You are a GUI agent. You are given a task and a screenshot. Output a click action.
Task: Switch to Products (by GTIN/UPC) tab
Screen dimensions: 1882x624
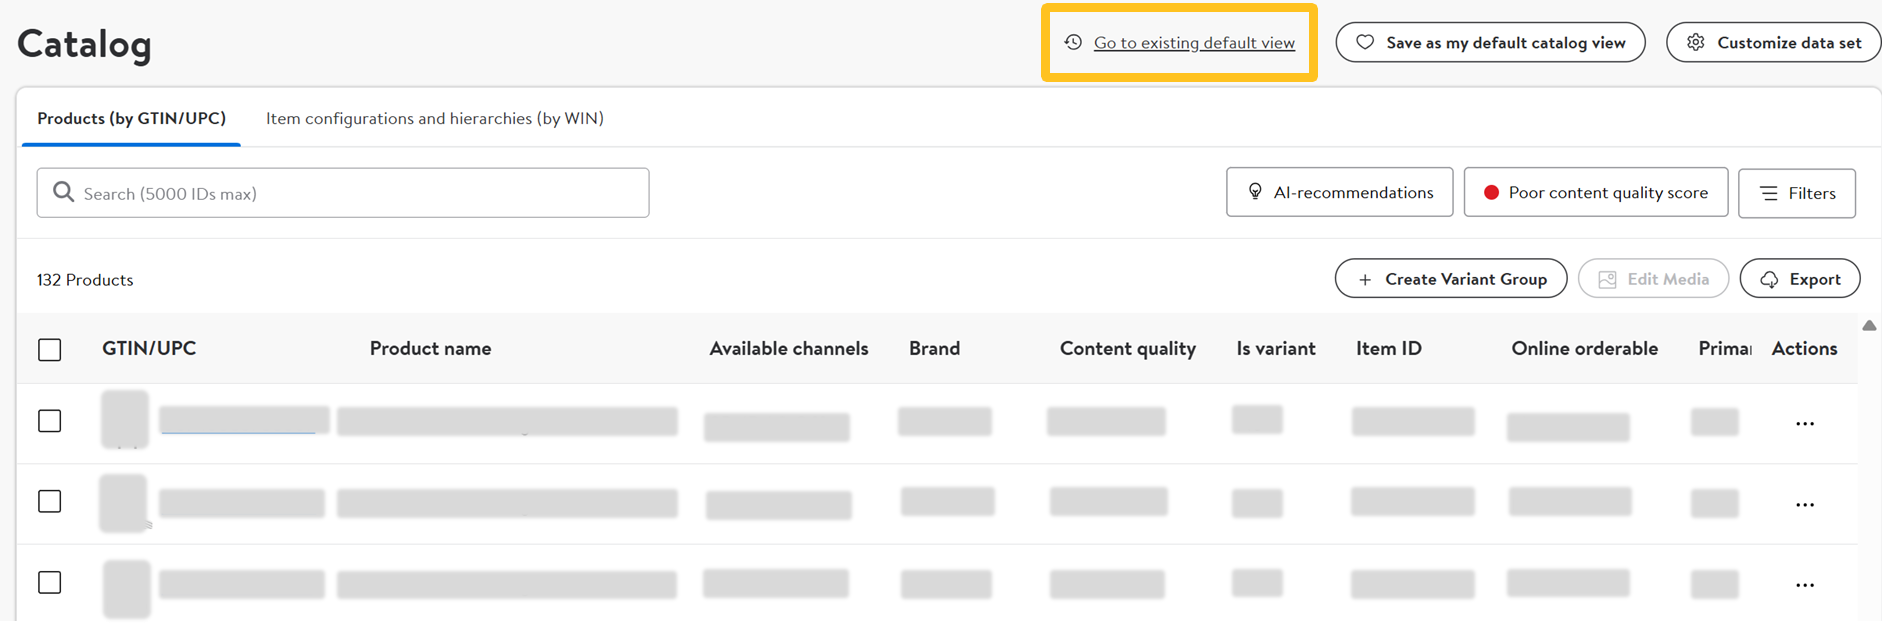point(131,118)
